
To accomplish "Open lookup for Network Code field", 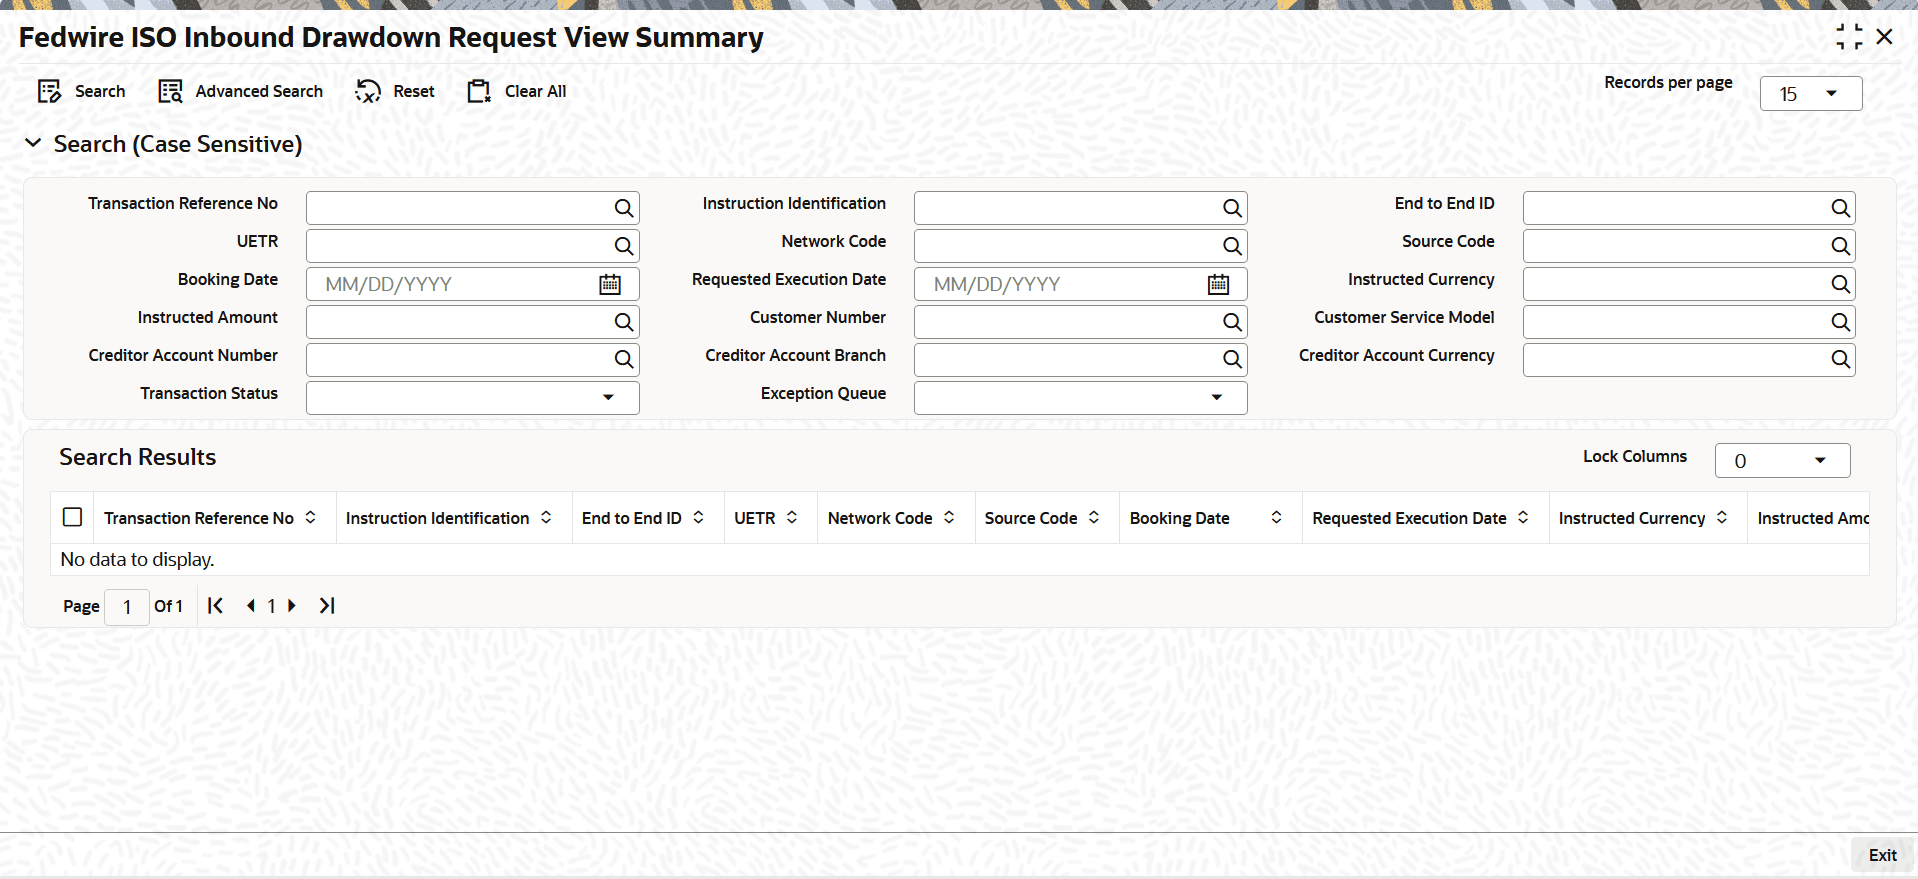I will 1232,246.
